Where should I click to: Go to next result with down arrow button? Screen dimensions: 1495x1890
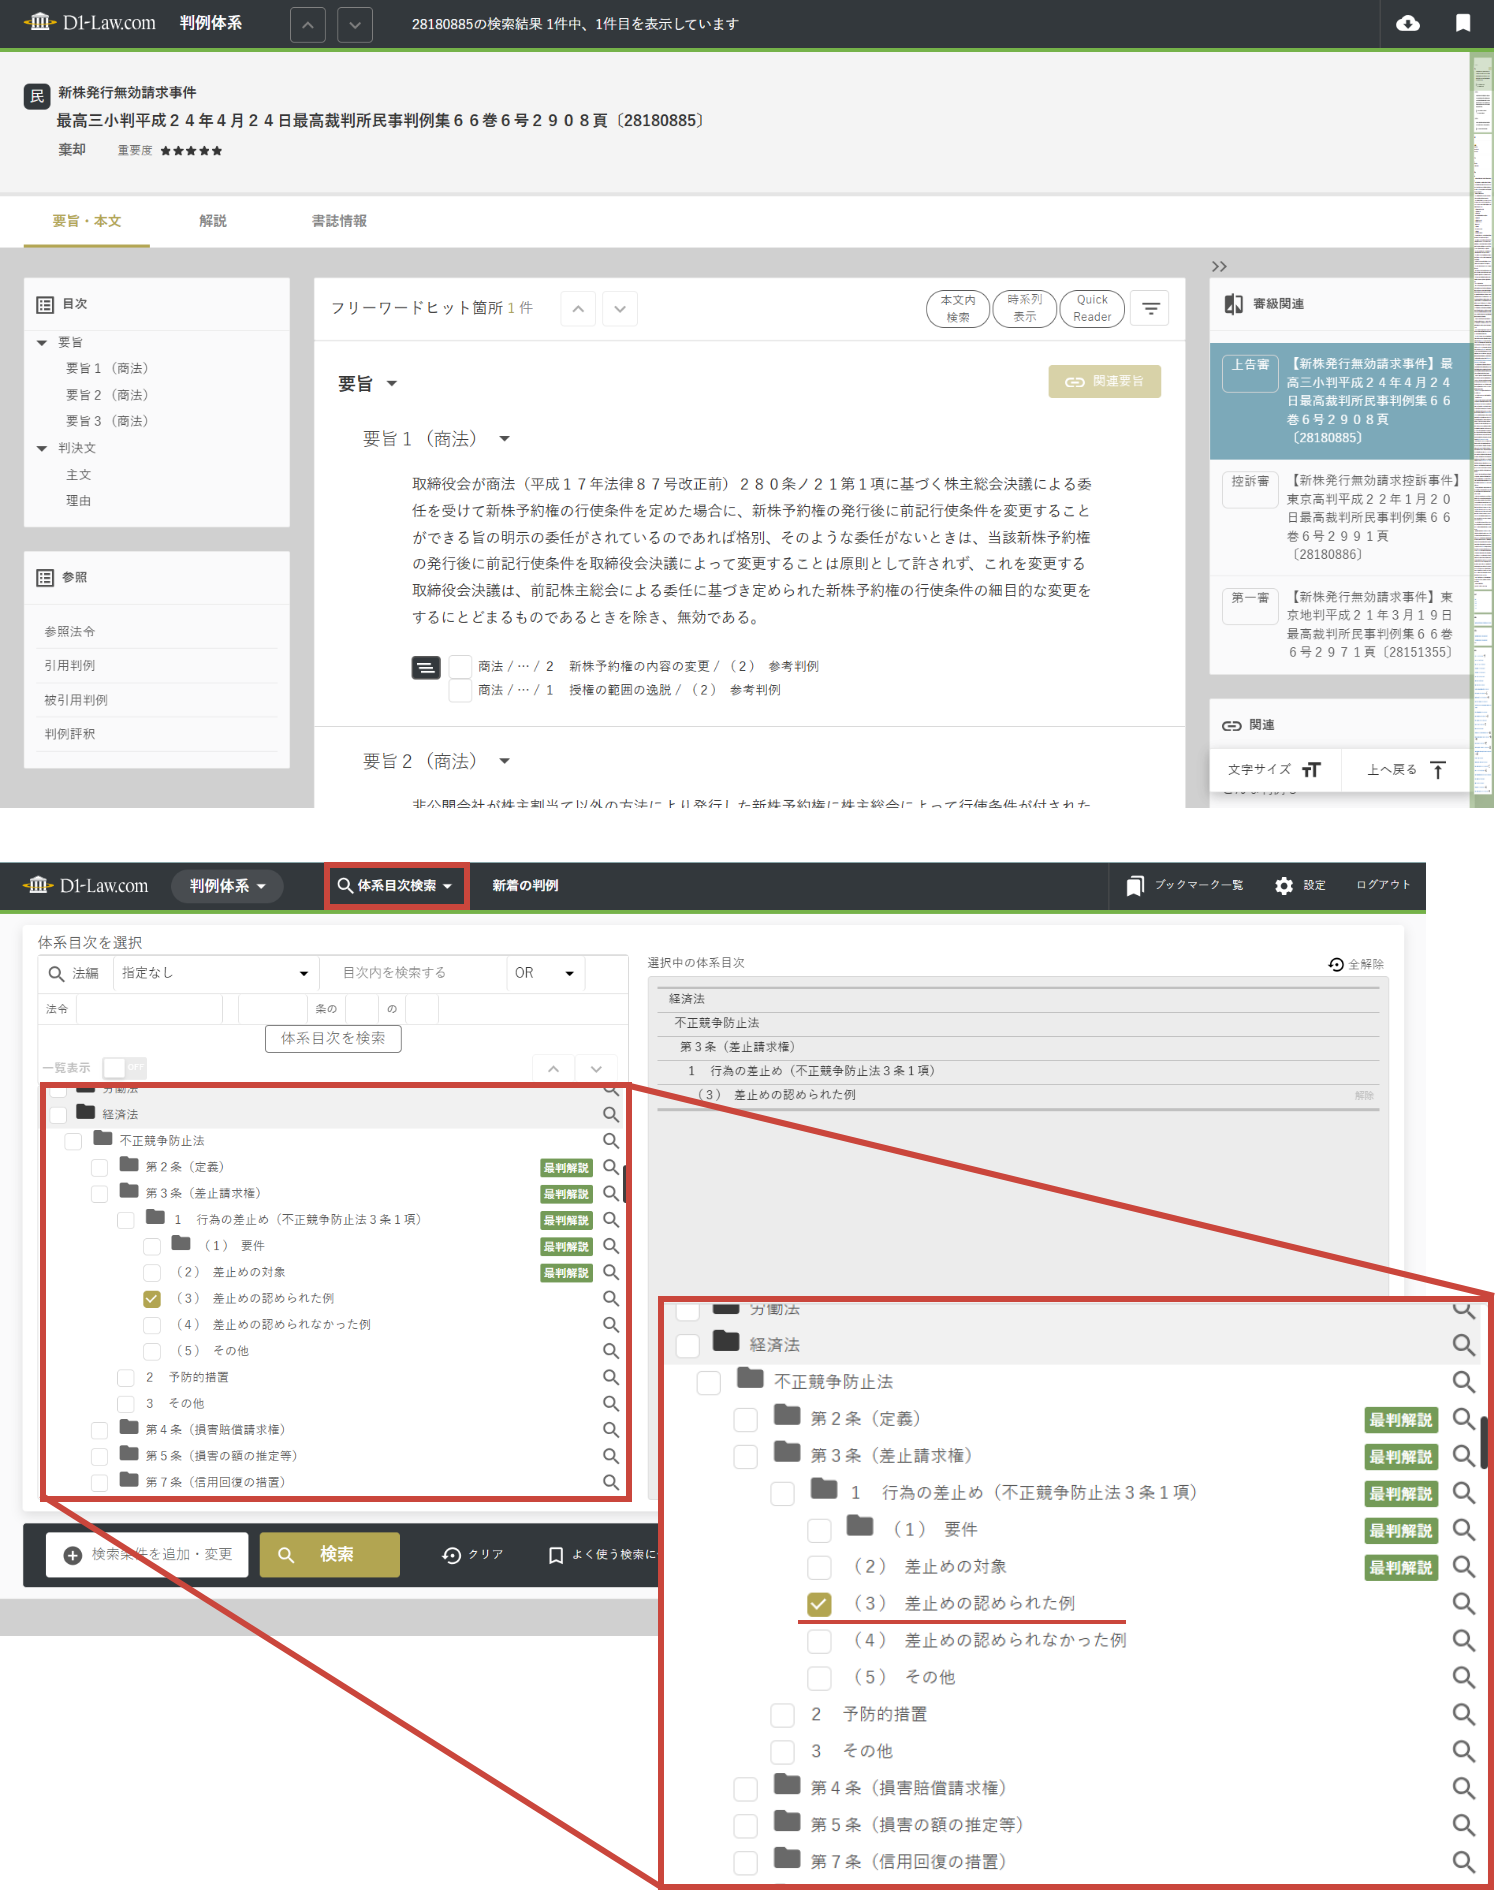(x=355, y=24)
